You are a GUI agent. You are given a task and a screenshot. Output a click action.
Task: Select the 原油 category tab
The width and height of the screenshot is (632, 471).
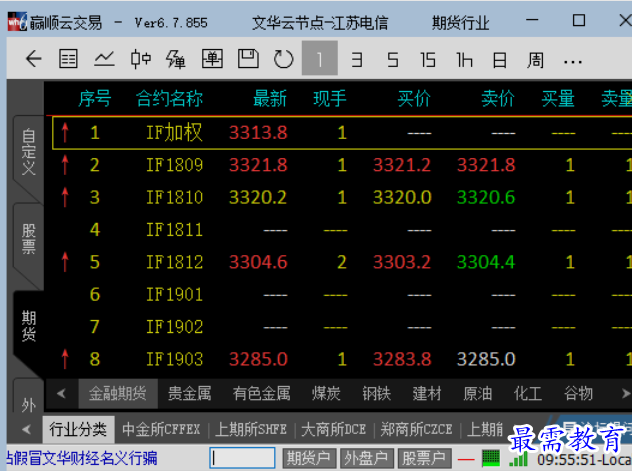click(x=477, y=393)
